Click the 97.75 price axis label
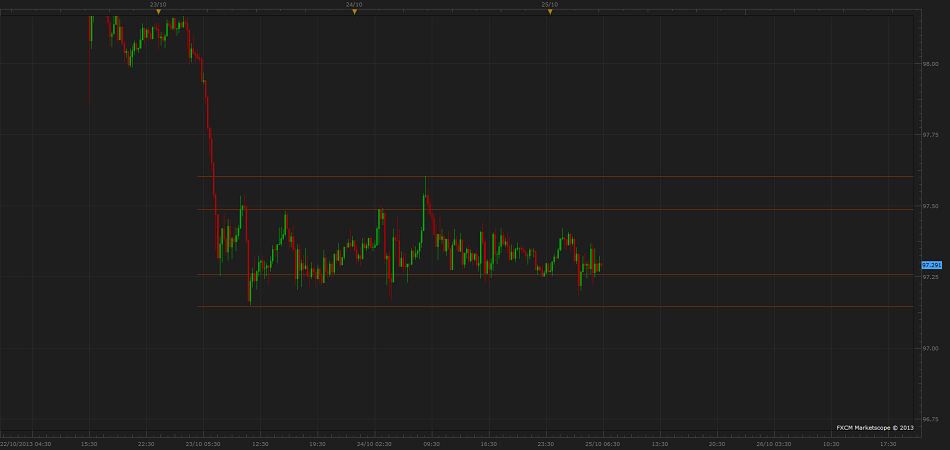950x450 pixels. (x=931, y=134)
